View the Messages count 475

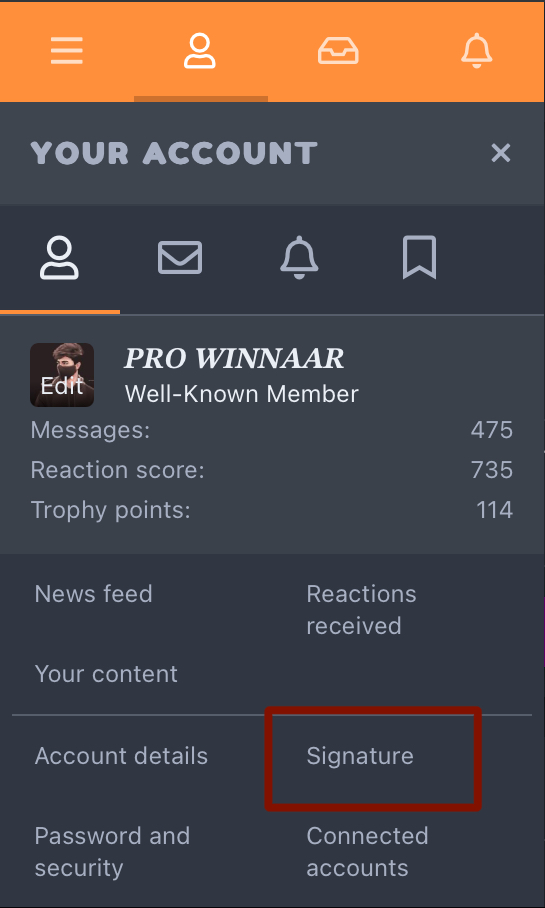(492, 430)
